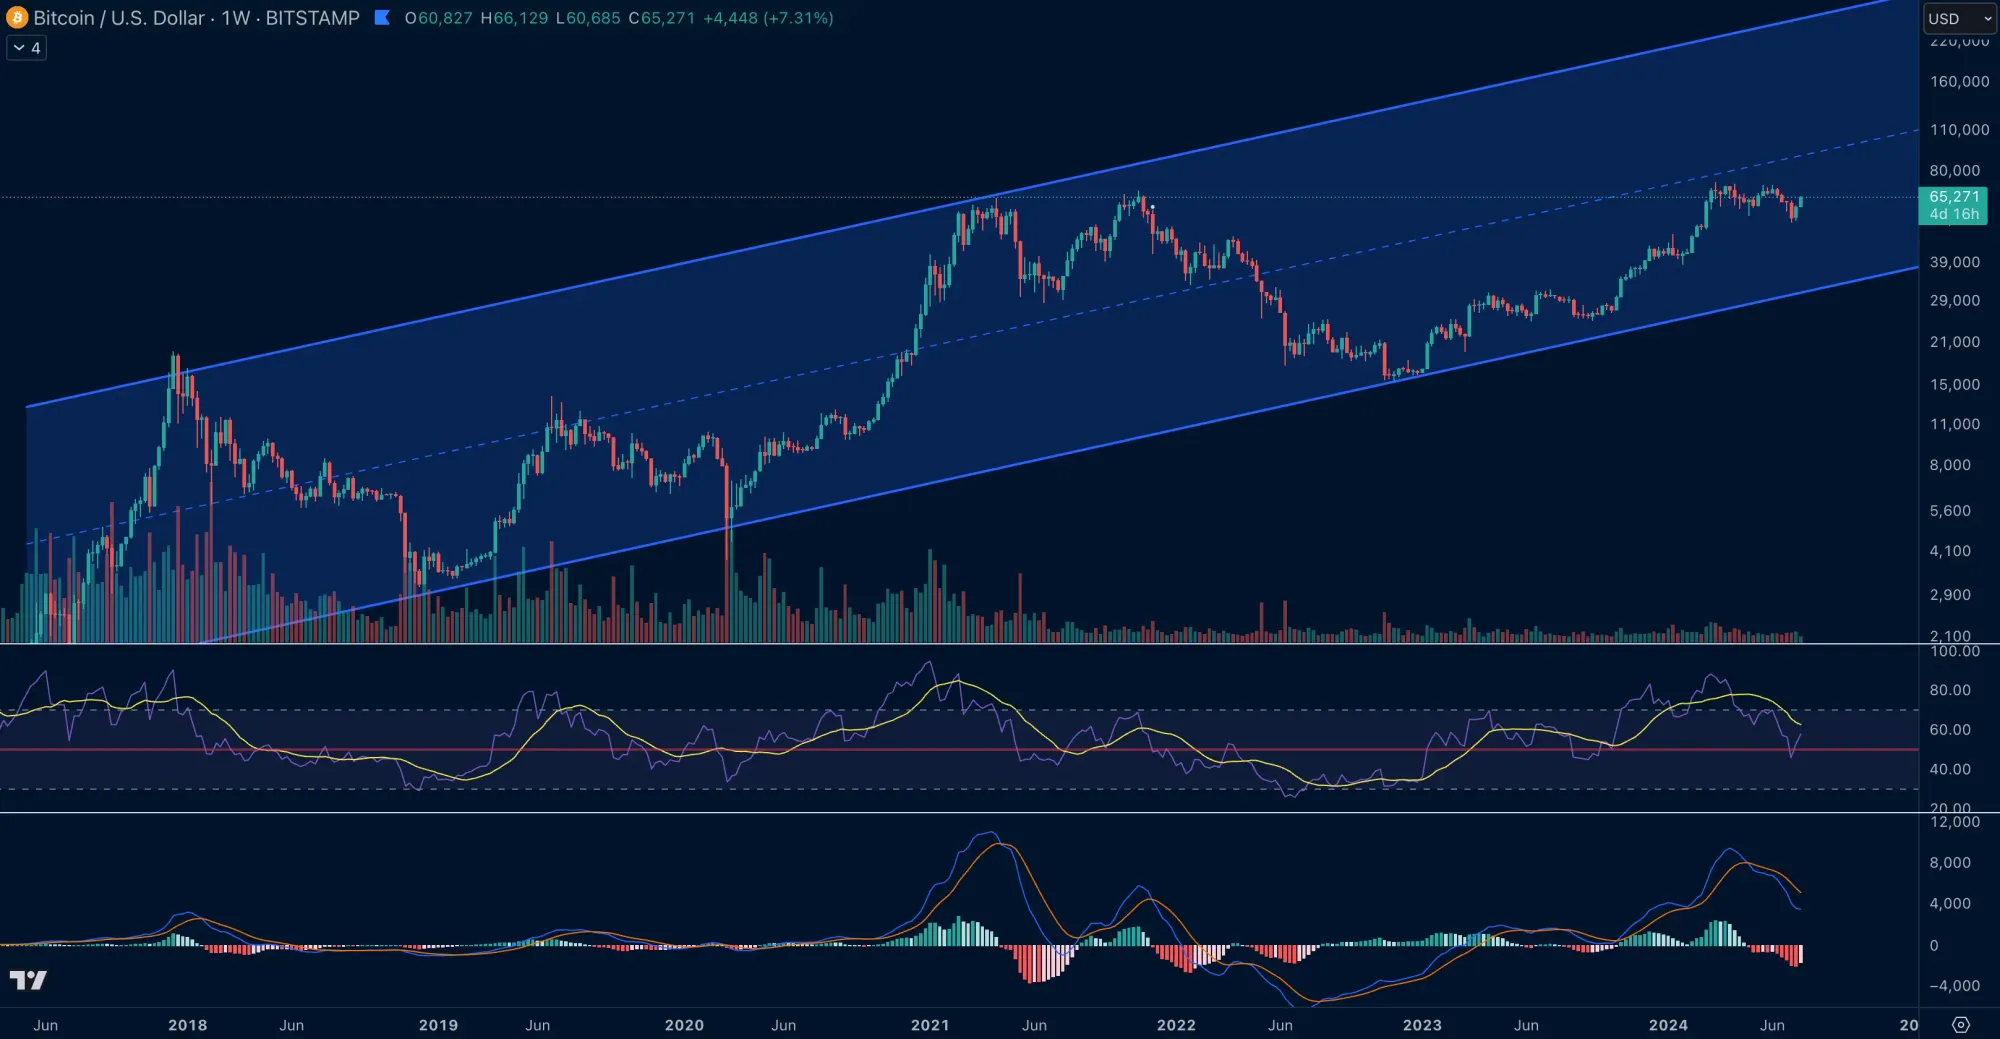
Task: Click the current price label 65,271
Action: pyautogui.click(x=1954, y=197)
